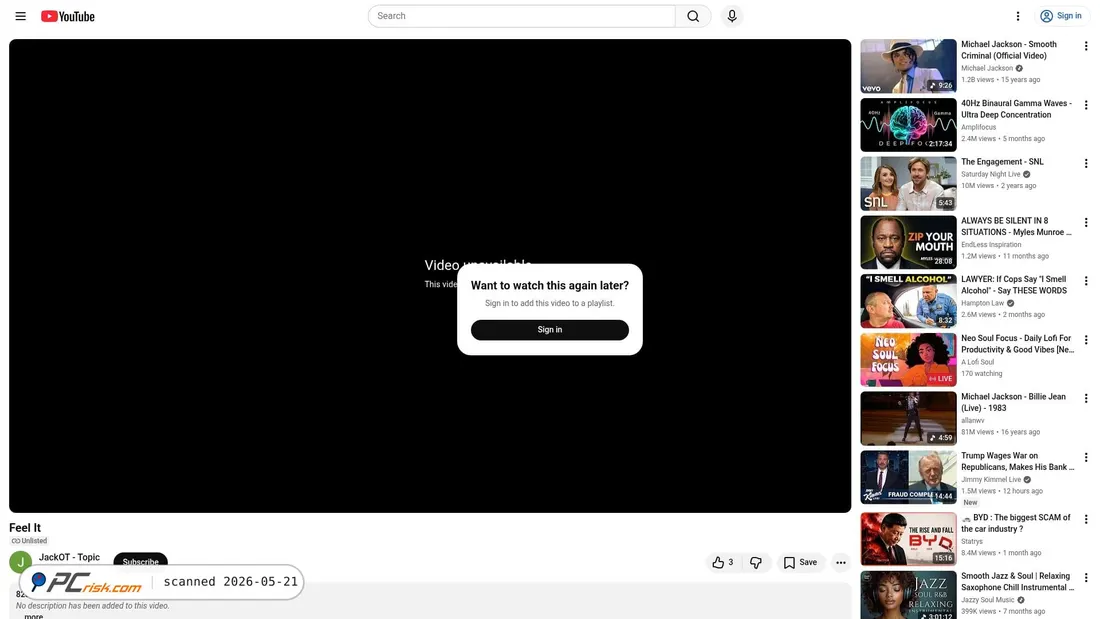Like the video with thumbs up
This screenshot has width=1100, height=619.
(x=723, y=562)
